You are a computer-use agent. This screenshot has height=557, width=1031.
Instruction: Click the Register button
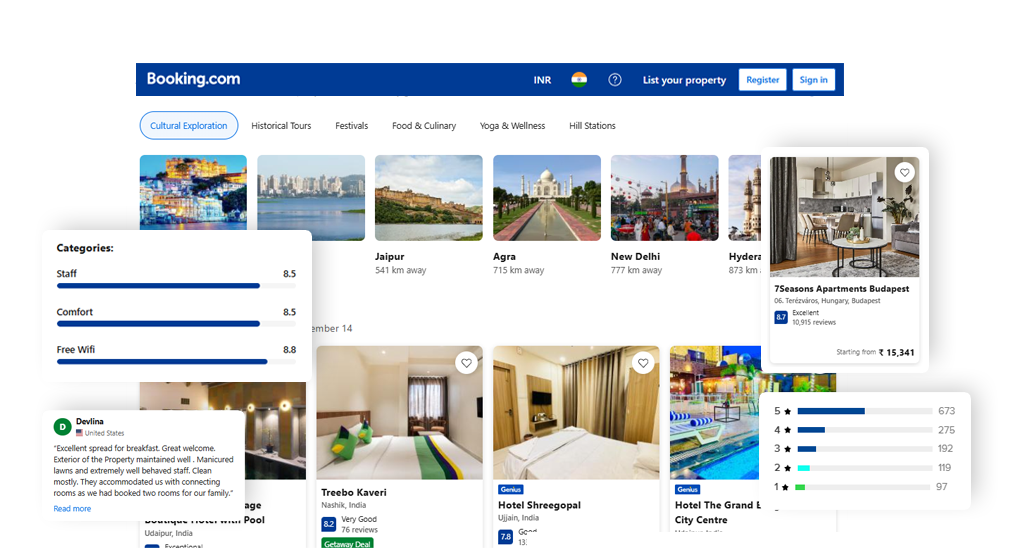(x=762, y=80)
